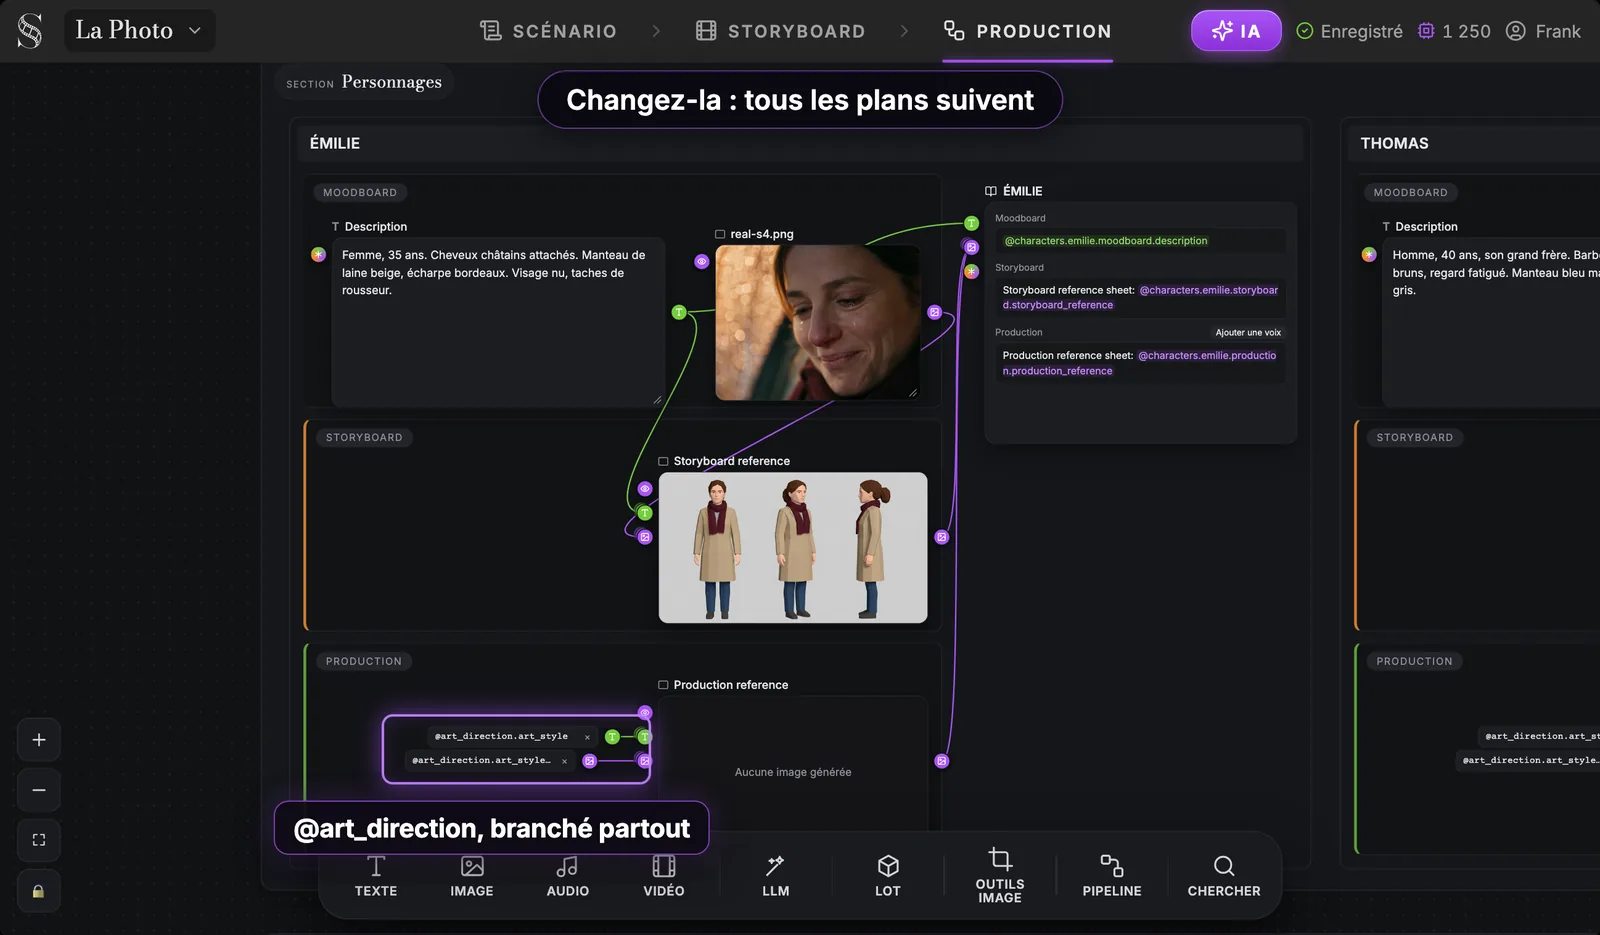Click the ÉMILIE character card title
Screen dimensions: 1600x935
[335, 143]
